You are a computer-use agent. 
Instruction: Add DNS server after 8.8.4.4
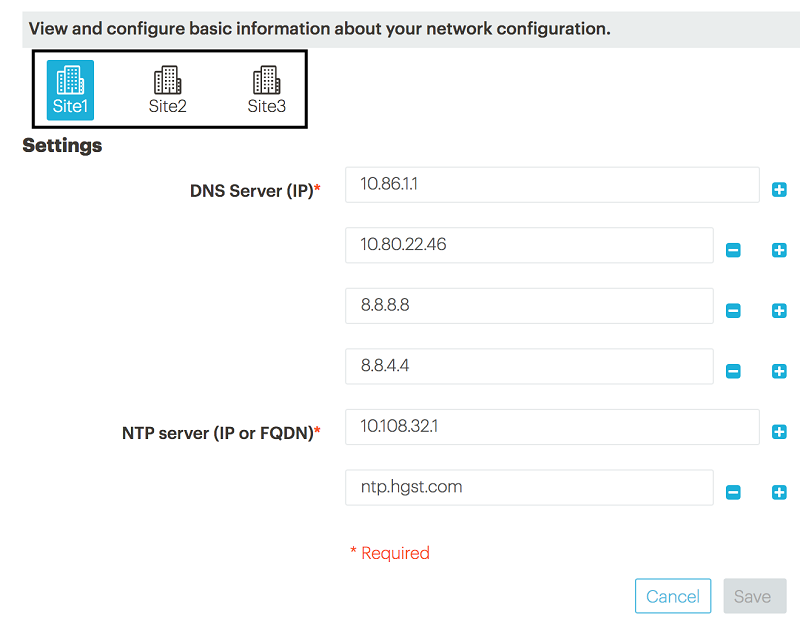click(779, 371)
